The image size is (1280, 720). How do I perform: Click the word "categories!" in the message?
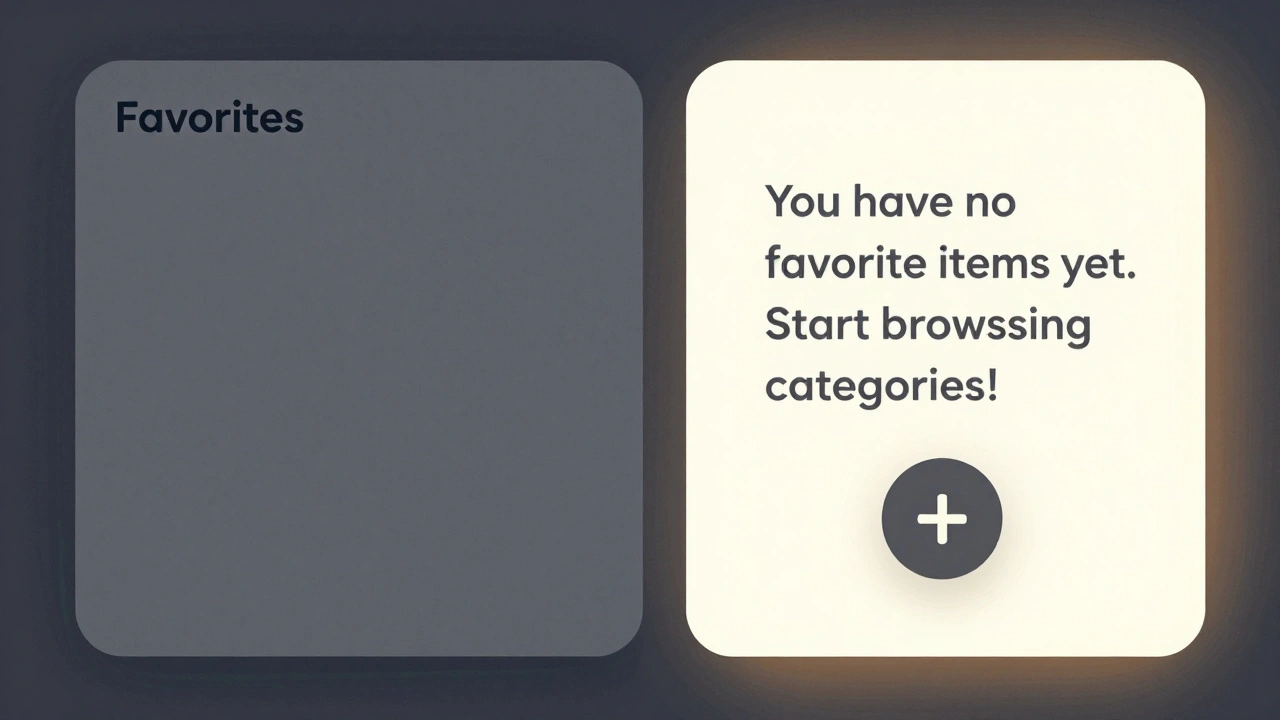tap(881, 387)
